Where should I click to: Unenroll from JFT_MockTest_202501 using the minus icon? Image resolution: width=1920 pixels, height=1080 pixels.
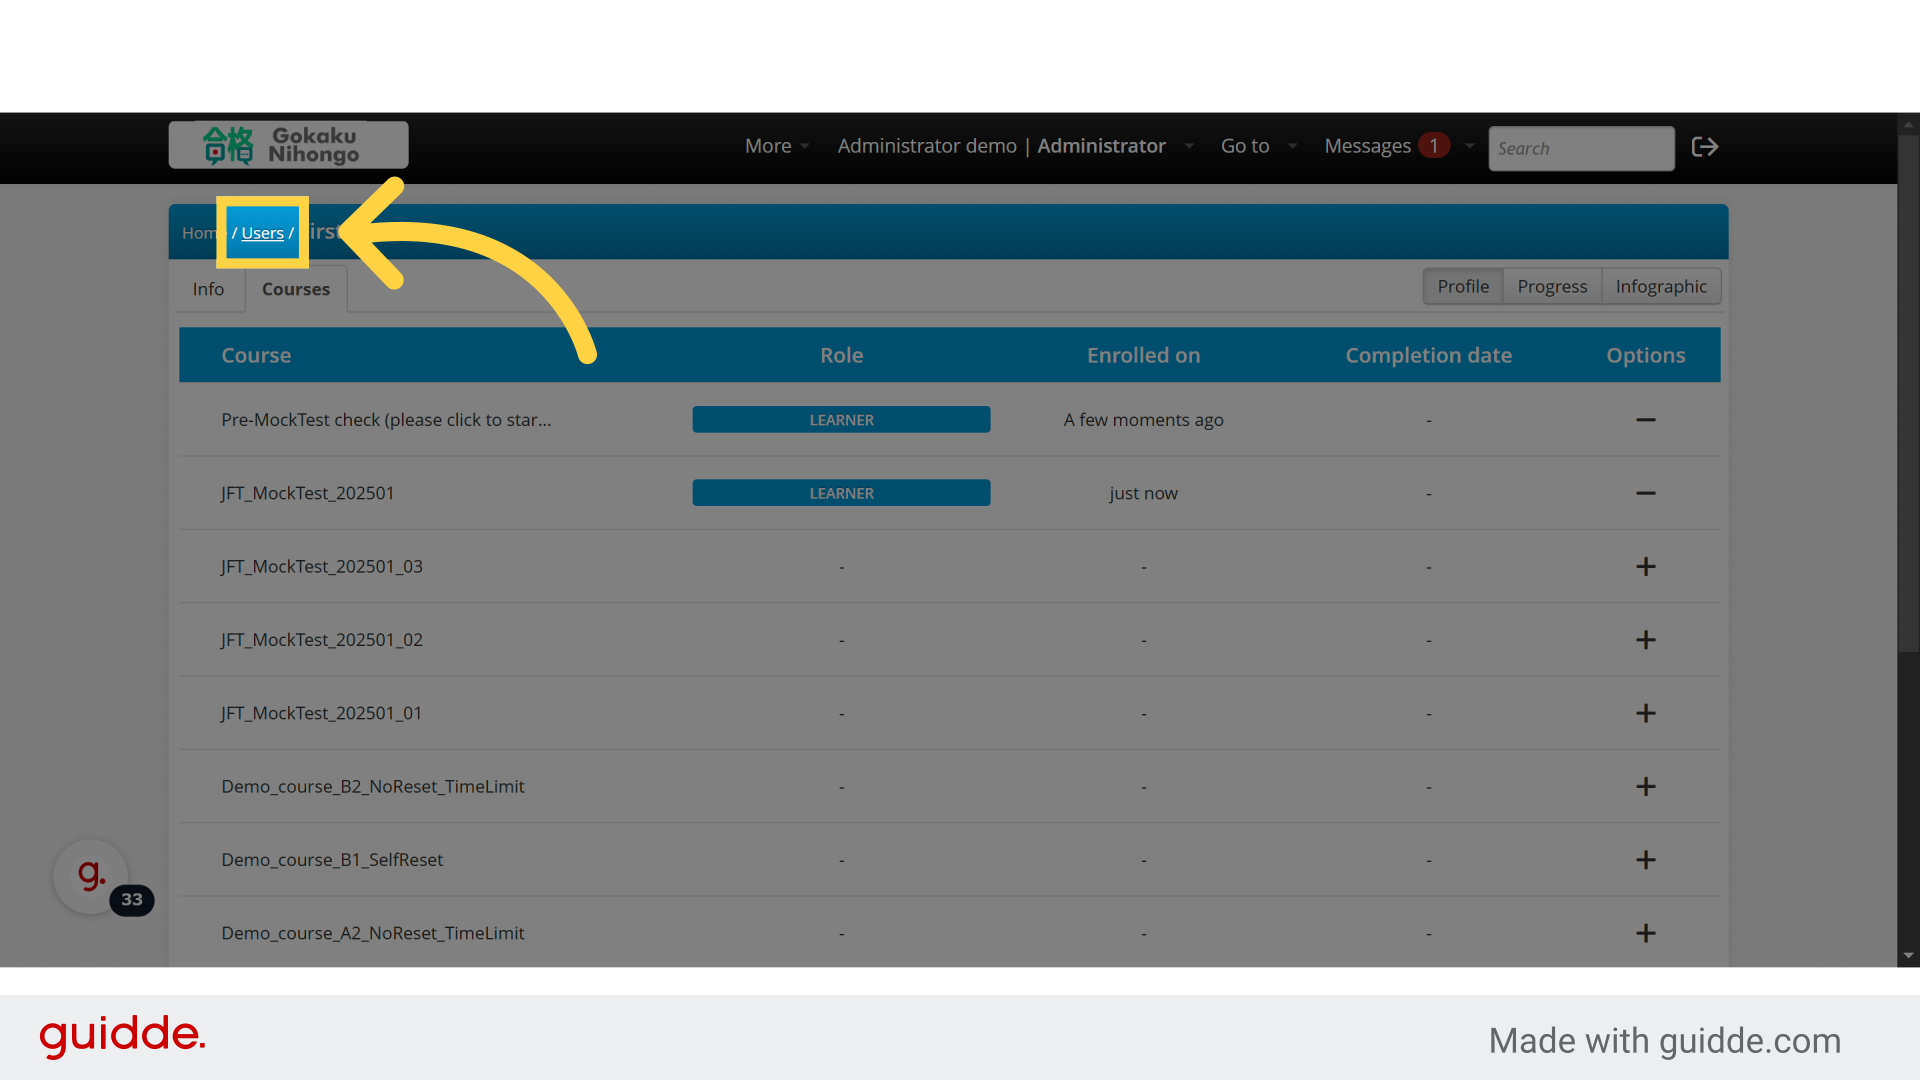coord(1645,493)
